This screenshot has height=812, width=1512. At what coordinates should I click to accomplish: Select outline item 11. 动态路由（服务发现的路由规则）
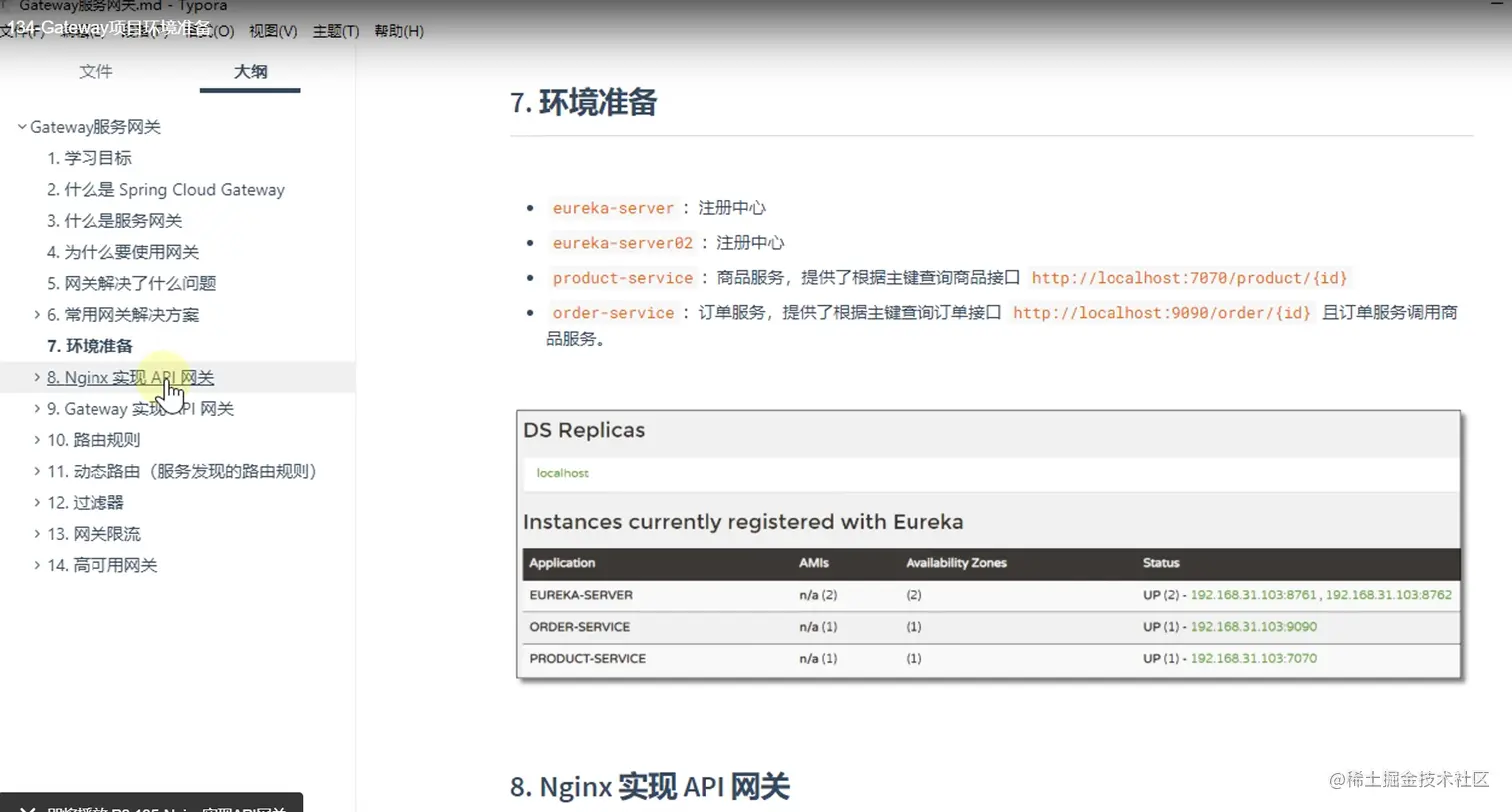182,471
